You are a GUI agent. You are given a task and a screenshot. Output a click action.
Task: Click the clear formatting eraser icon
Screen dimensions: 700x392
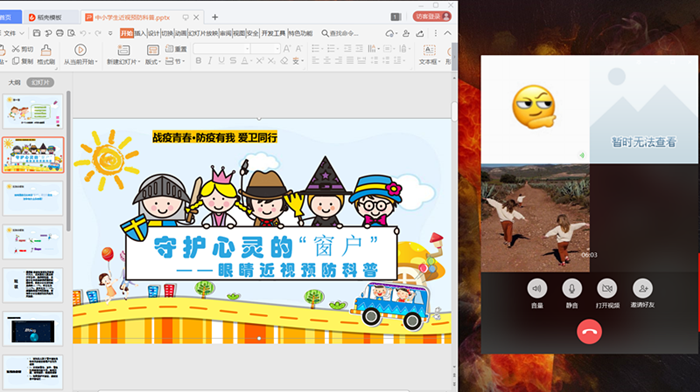[x=284, y=61]
